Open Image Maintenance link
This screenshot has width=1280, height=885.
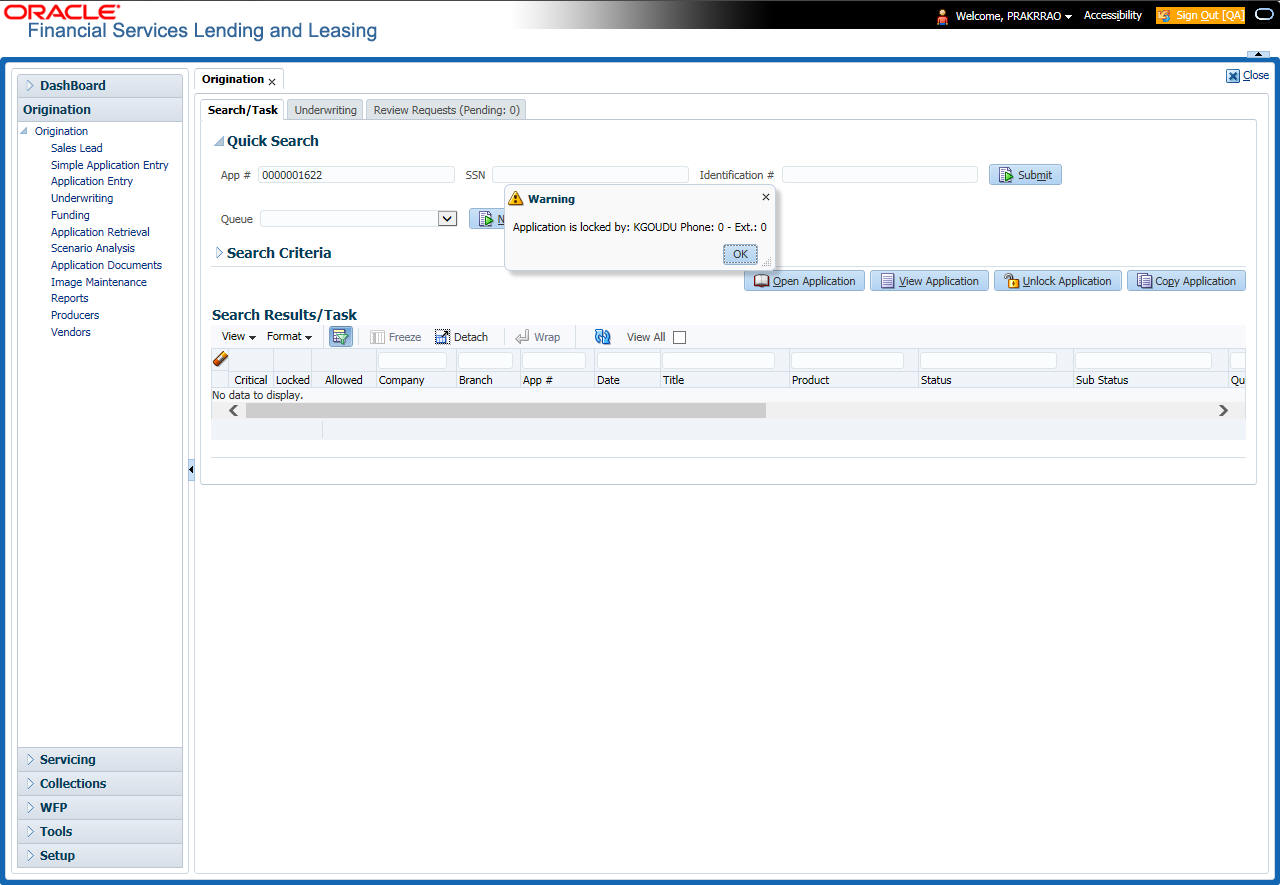coord(99,282)
